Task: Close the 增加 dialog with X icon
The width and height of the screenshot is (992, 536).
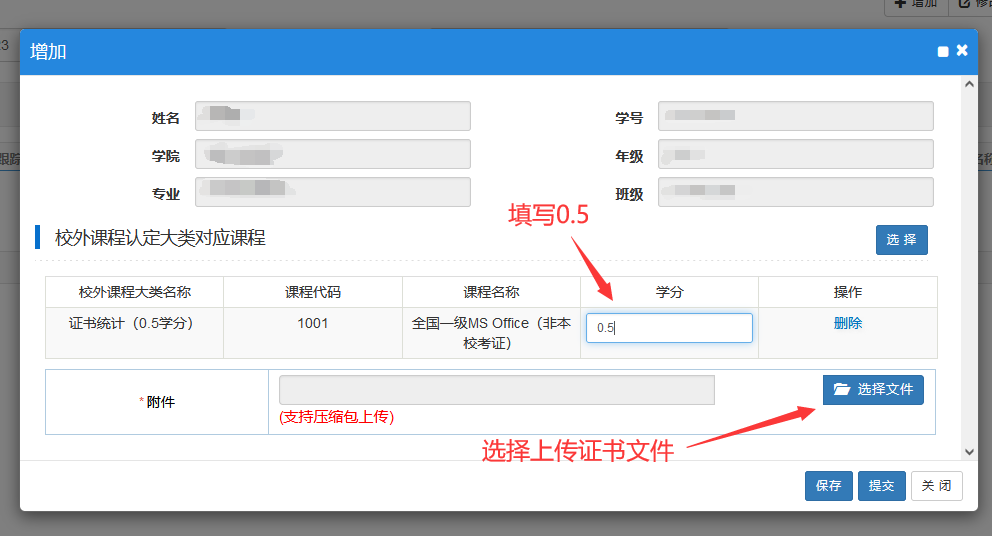Action: (x=962, y=50)
